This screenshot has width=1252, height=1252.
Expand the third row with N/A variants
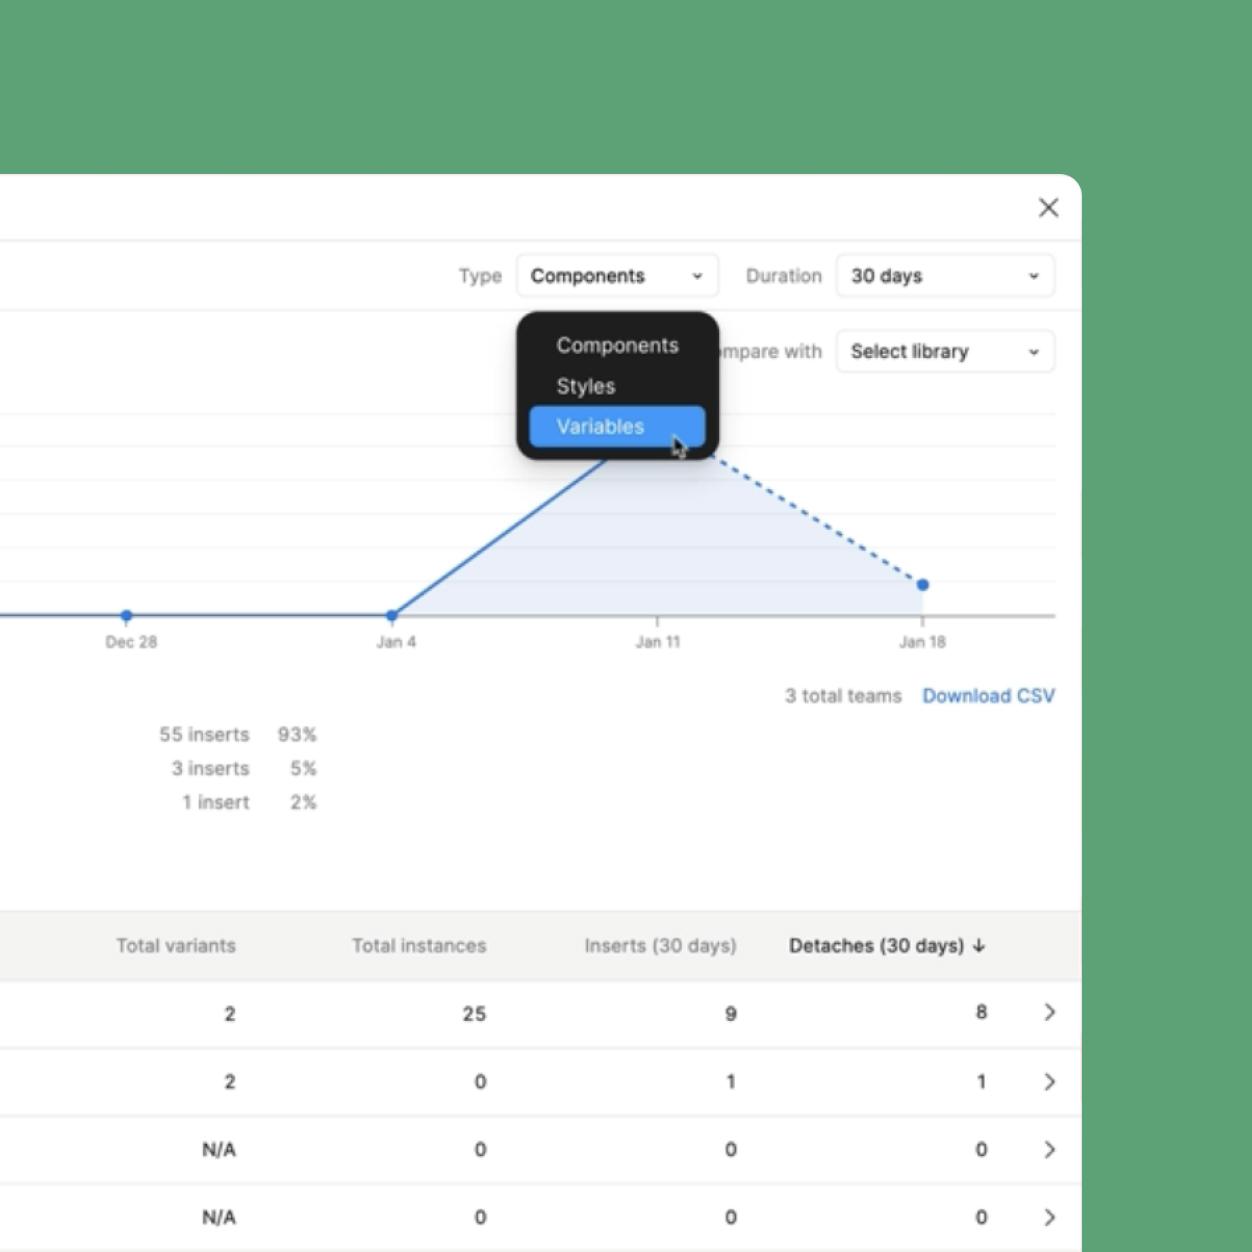point(1049,1149)
